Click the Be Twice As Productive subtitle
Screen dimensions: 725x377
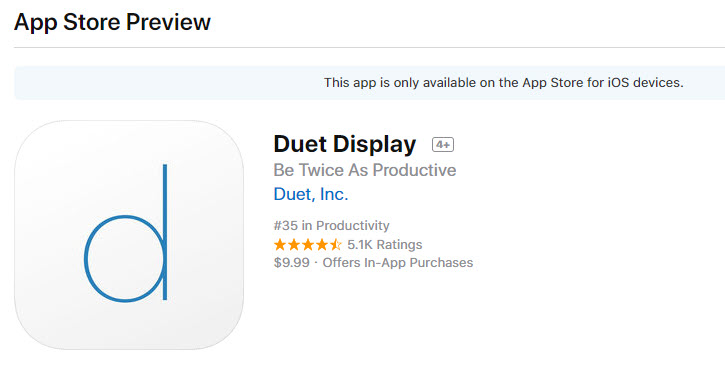click(365, 170)
